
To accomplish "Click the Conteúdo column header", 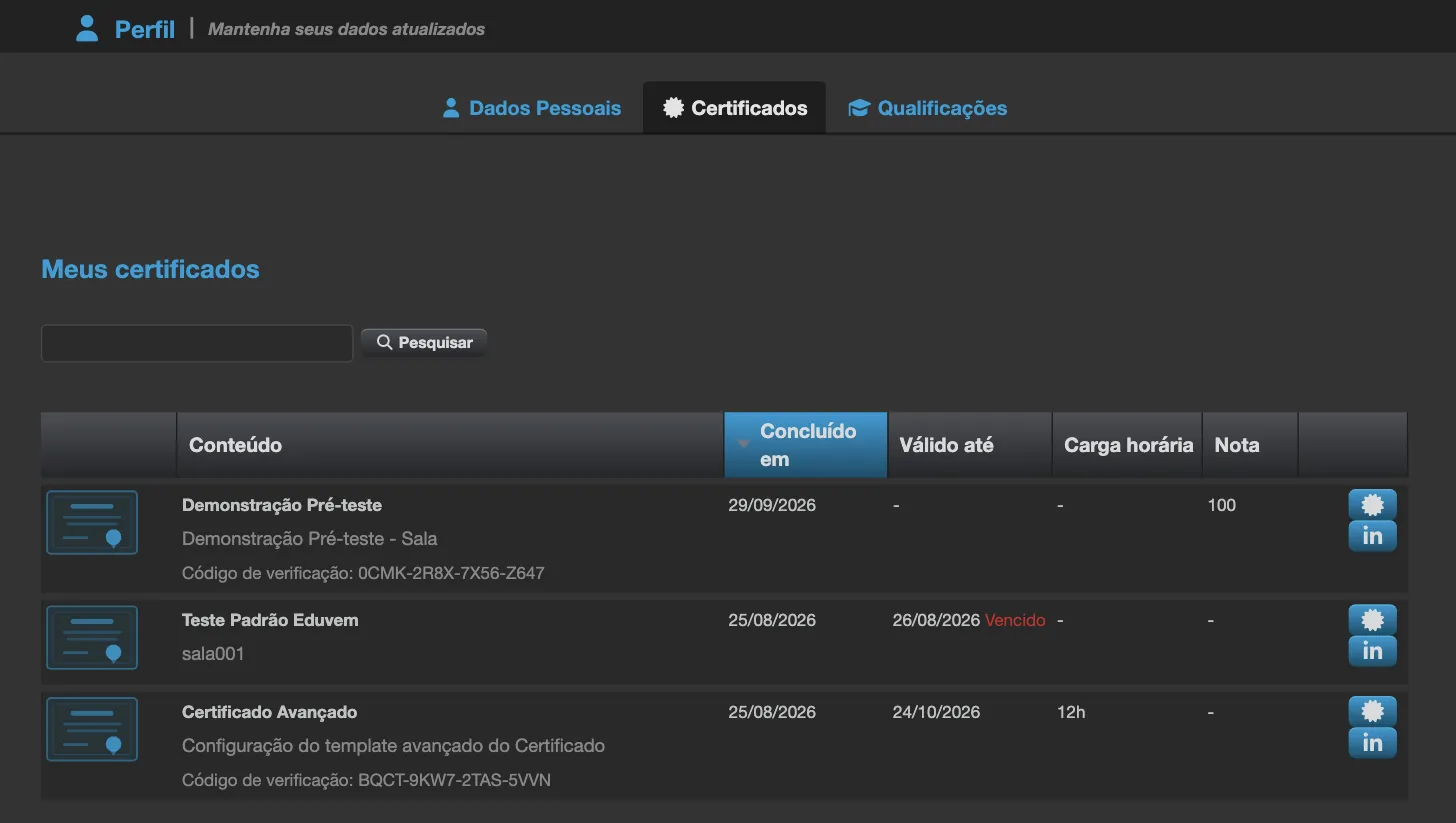I will point(450,445).
